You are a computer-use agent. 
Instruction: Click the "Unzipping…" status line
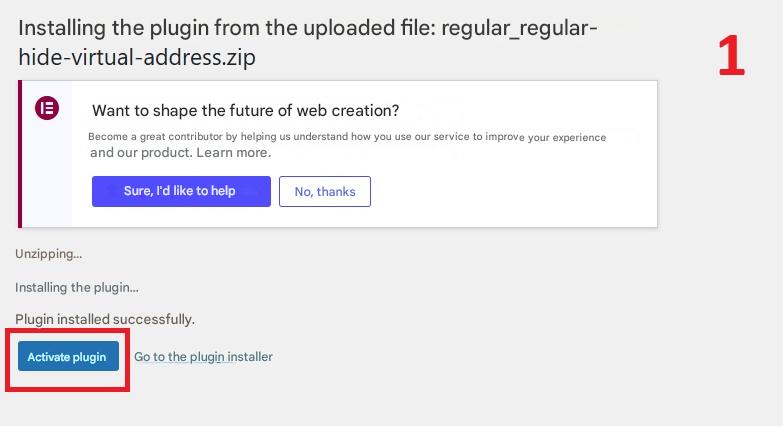(47, 254)
